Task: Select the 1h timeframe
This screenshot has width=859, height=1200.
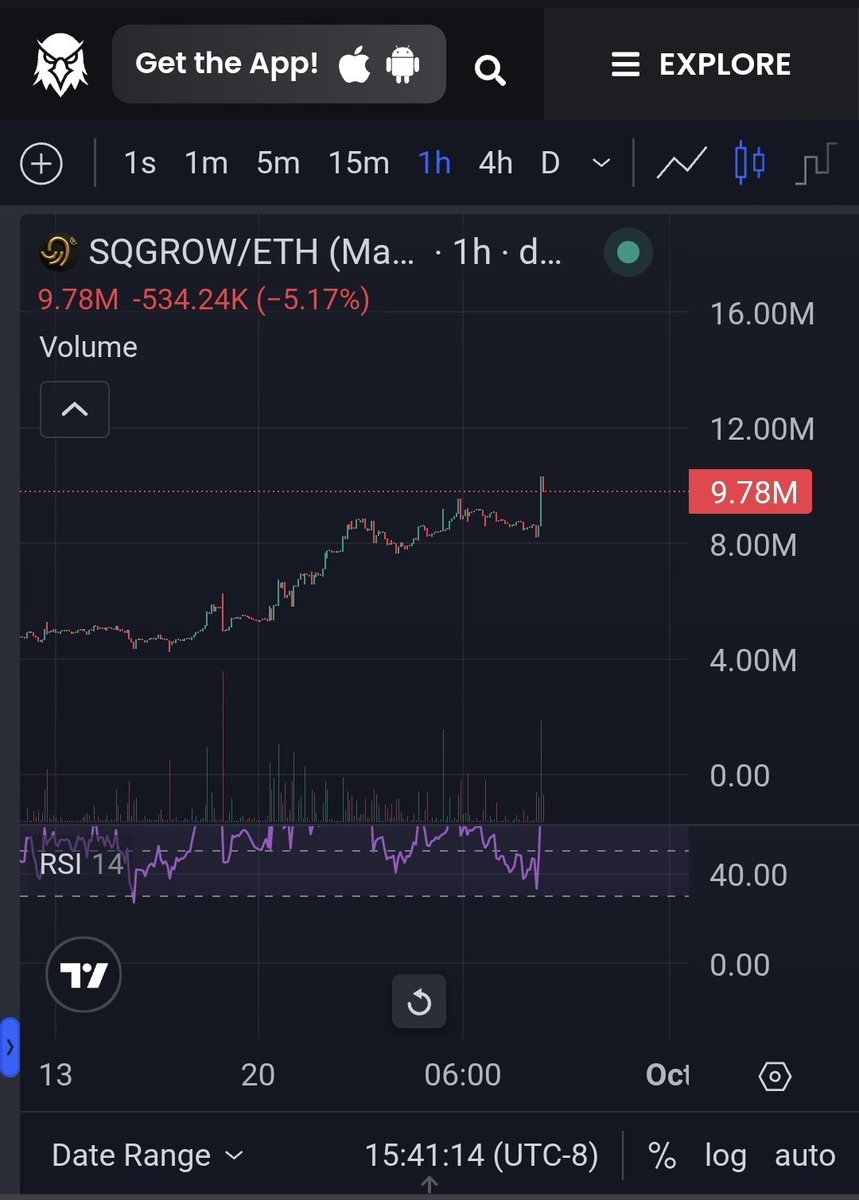Action: [435, 163]
